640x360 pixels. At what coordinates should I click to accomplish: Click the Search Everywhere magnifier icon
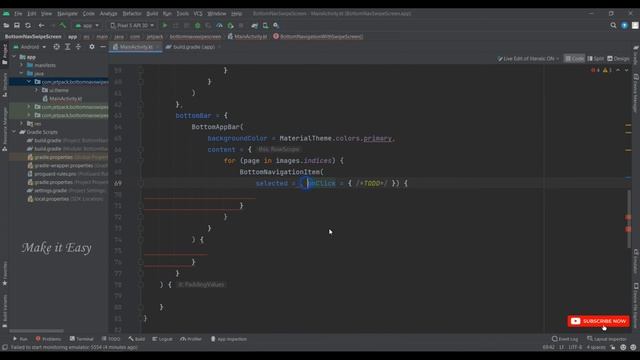613,25
